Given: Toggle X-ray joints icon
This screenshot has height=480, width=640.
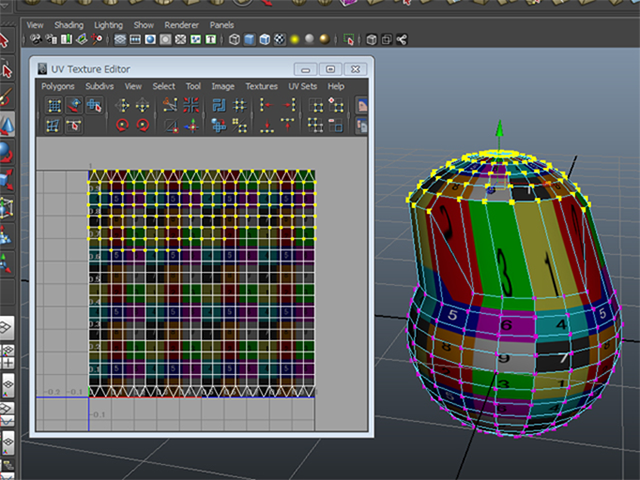Looking at the screenshot, I should (x=402, y=40).
